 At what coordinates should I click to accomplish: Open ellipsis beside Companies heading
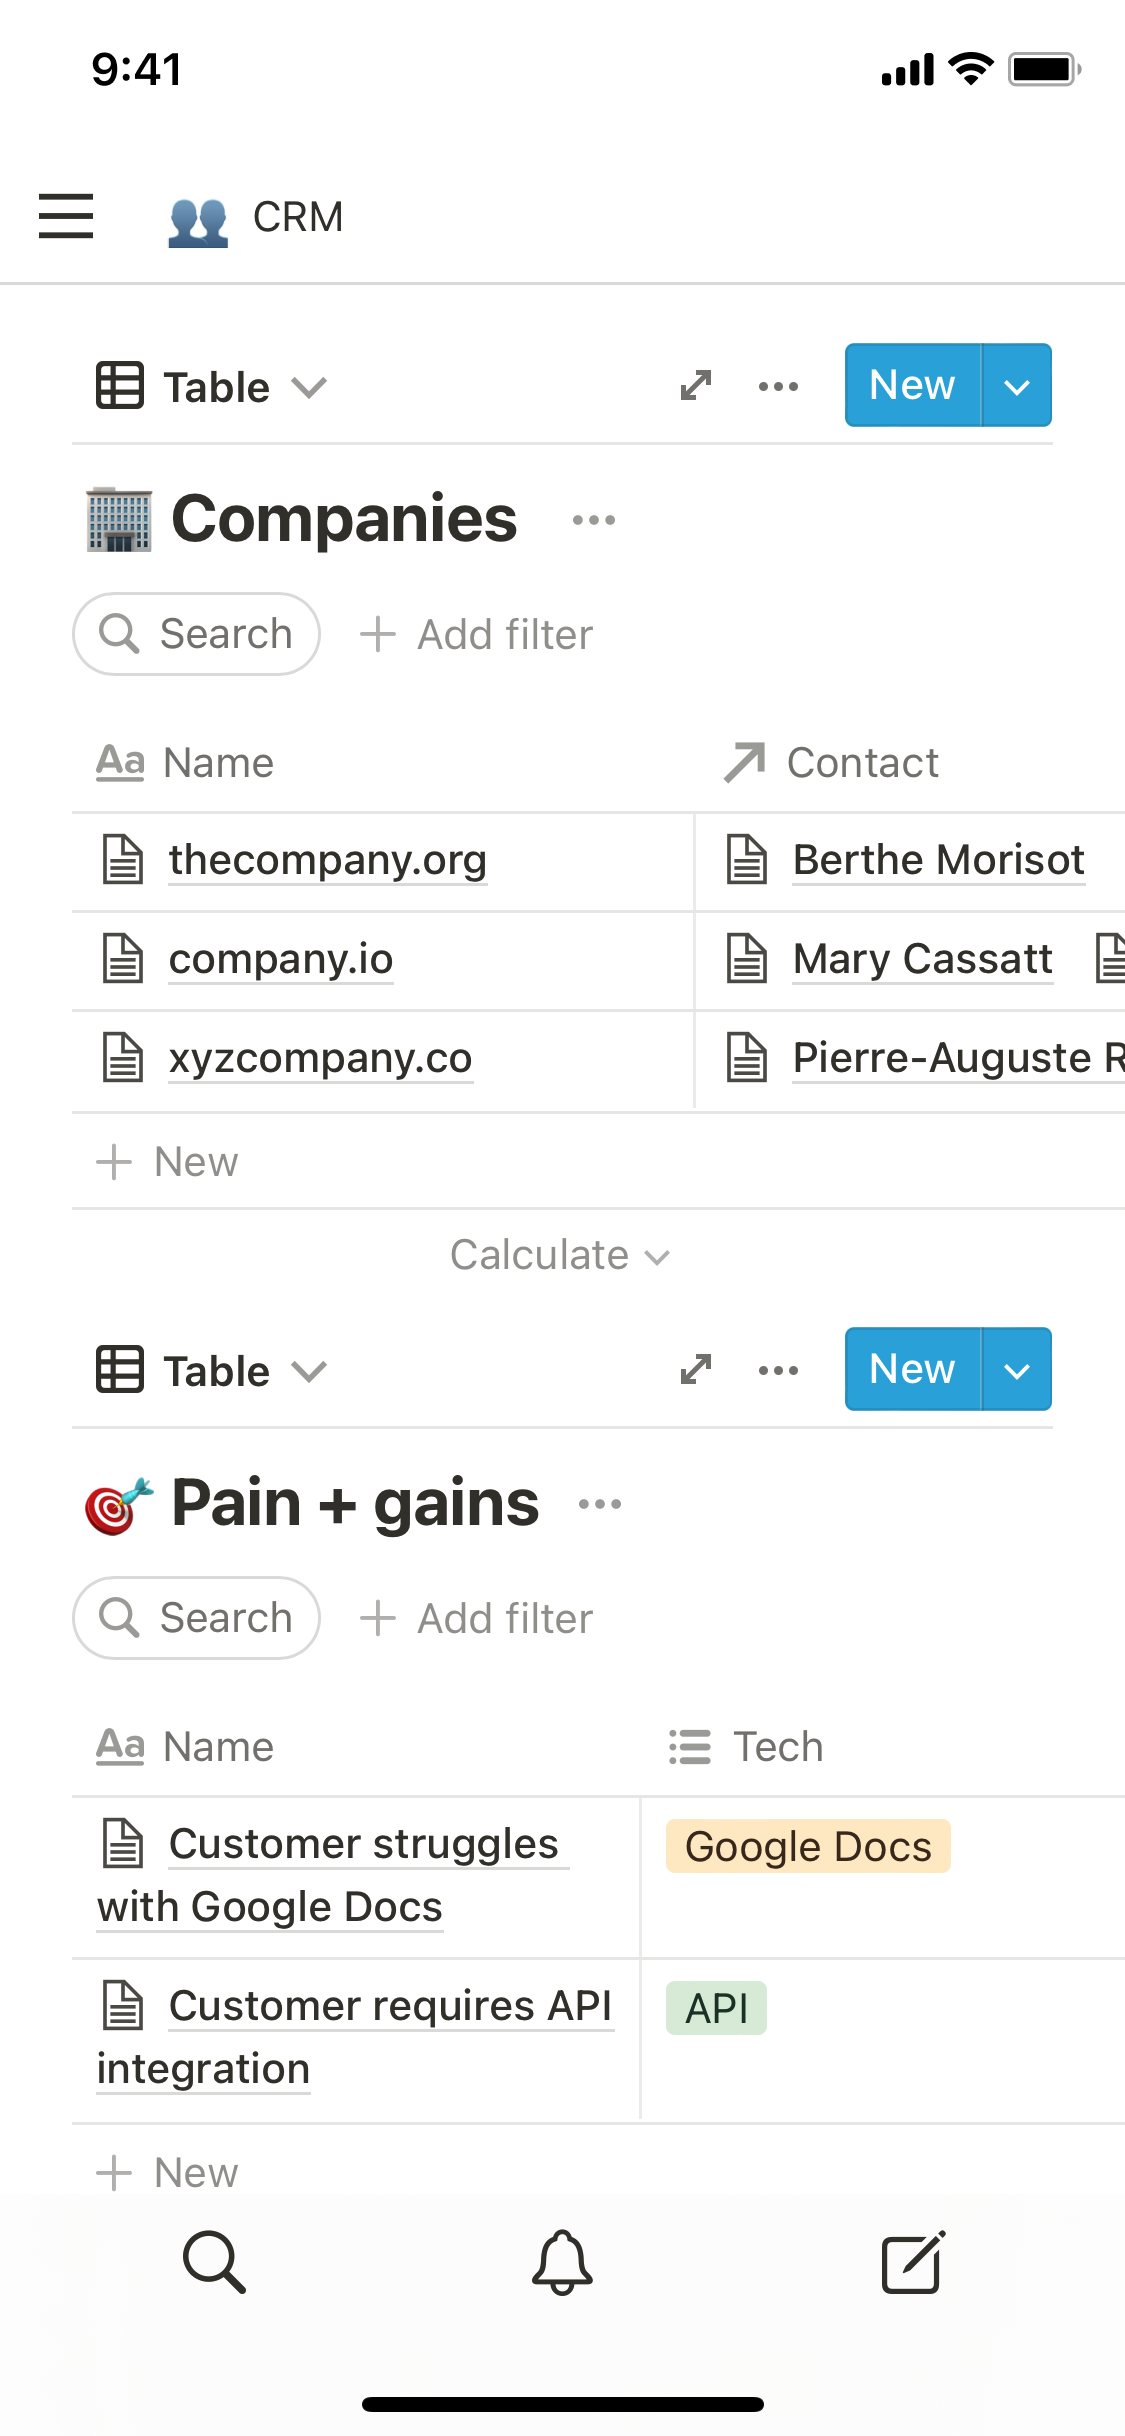(x=594, y=520)
